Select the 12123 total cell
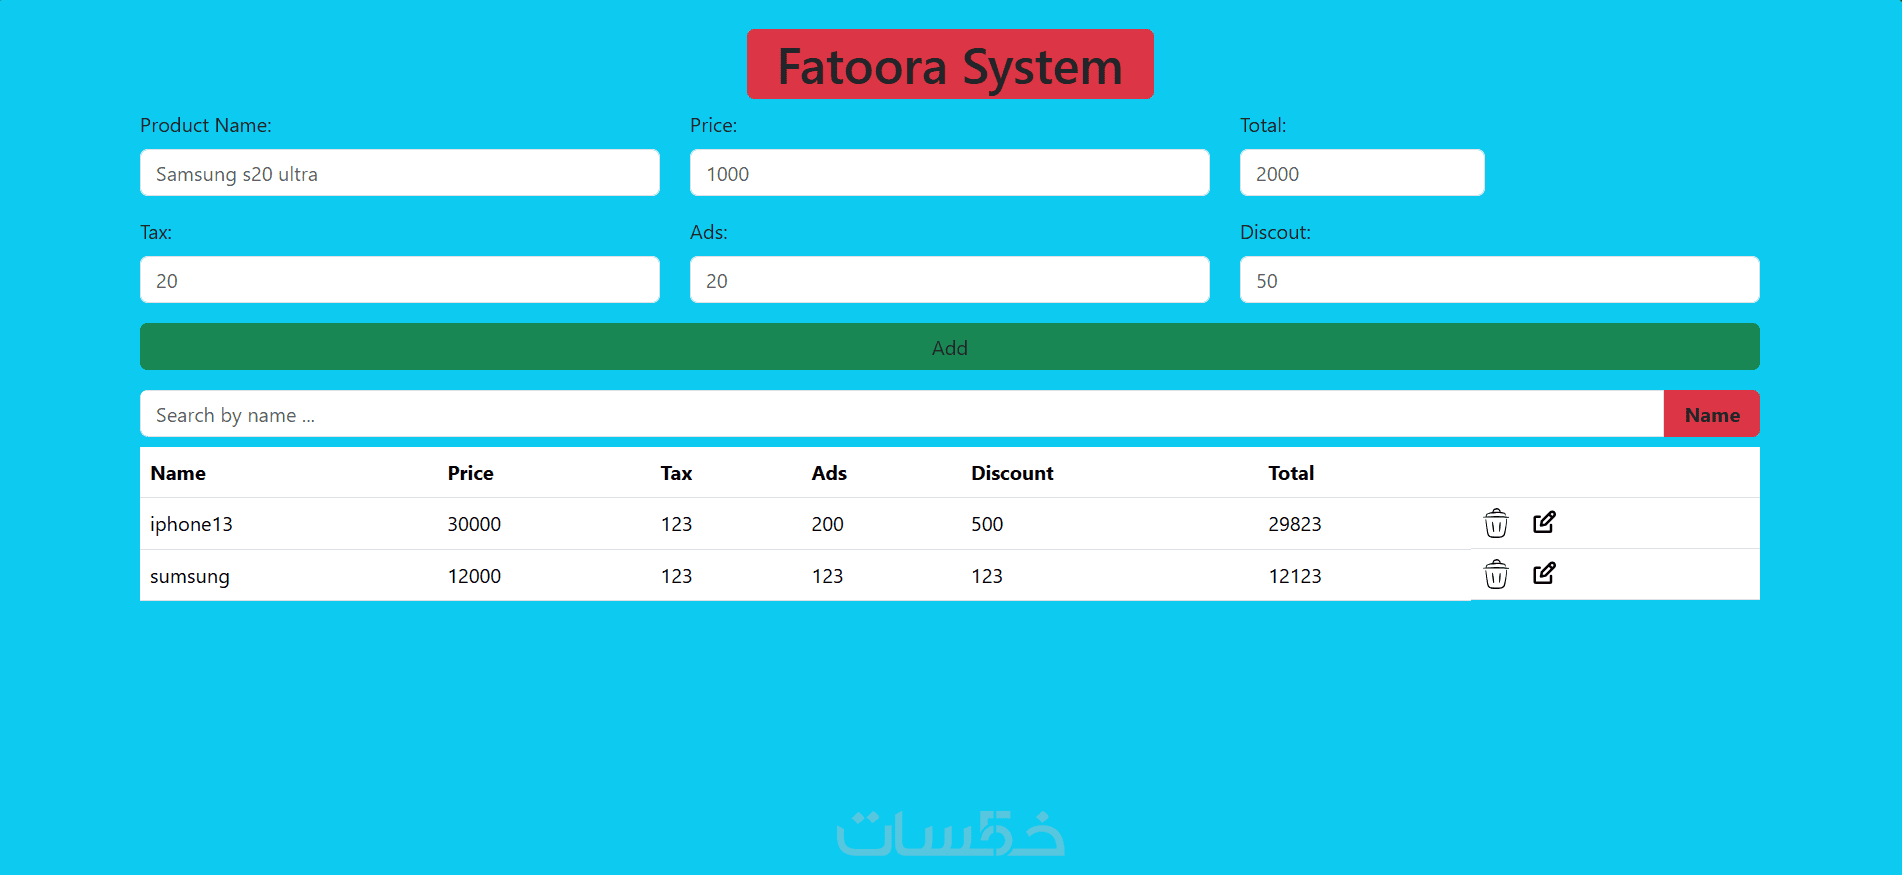The width and height of the screenshot is (1902, 875). point(1295,576)
